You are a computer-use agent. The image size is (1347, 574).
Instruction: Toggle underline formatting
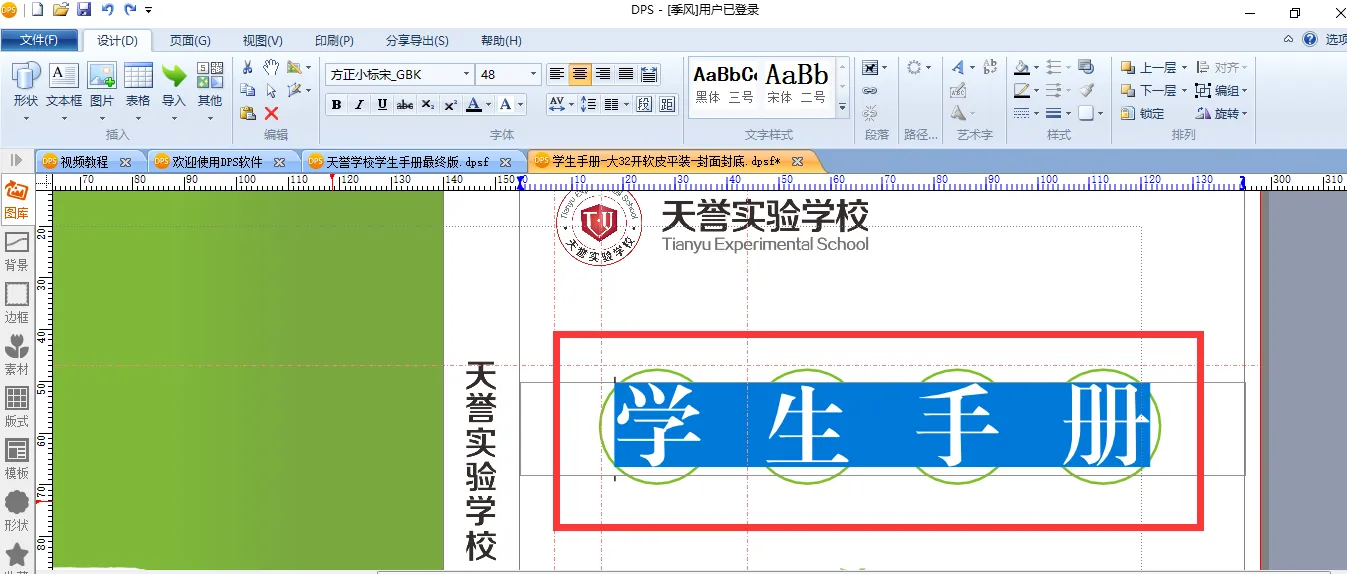(x=382, y=104)
